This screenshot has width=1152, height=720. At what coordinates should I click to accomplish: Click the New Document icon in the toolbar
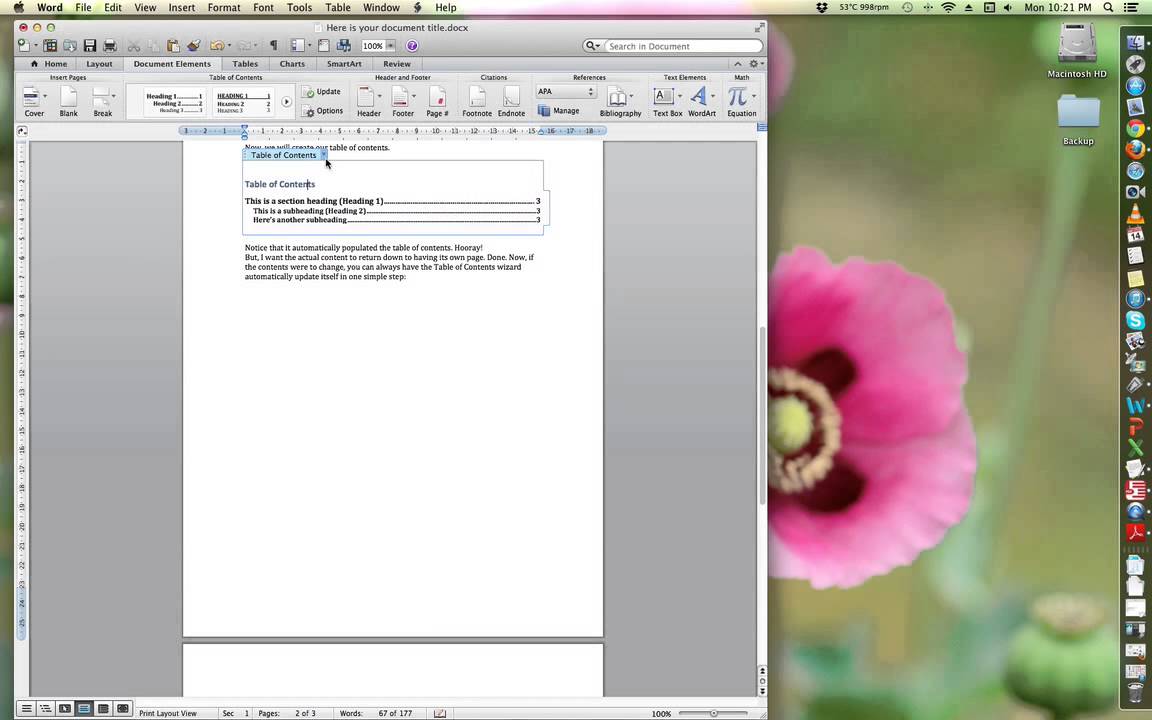(24, 46)
